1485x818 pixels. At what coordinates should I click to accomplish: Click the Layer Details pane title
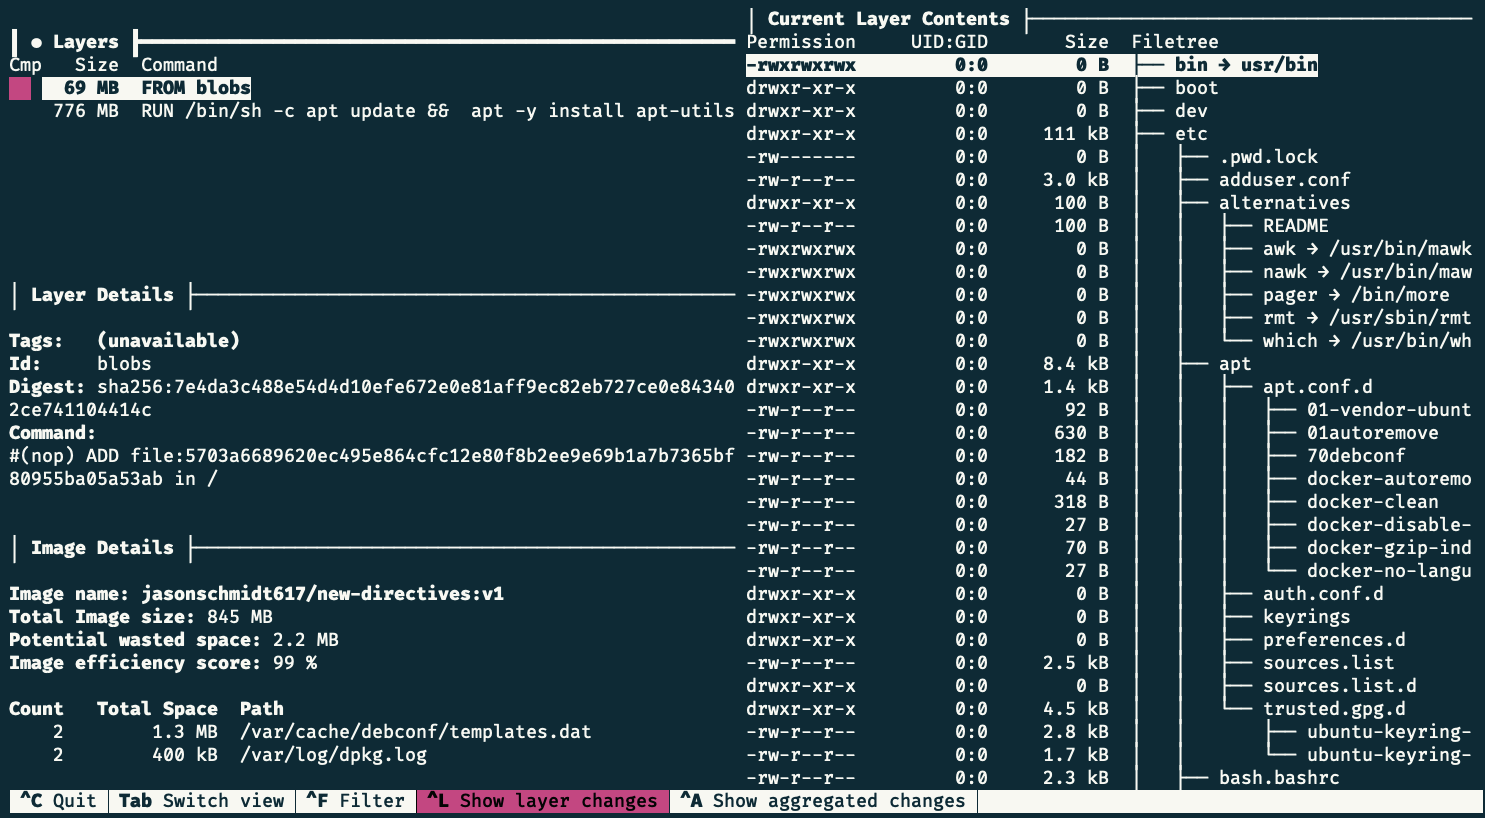pyautogui.click(x=102, y=295)
